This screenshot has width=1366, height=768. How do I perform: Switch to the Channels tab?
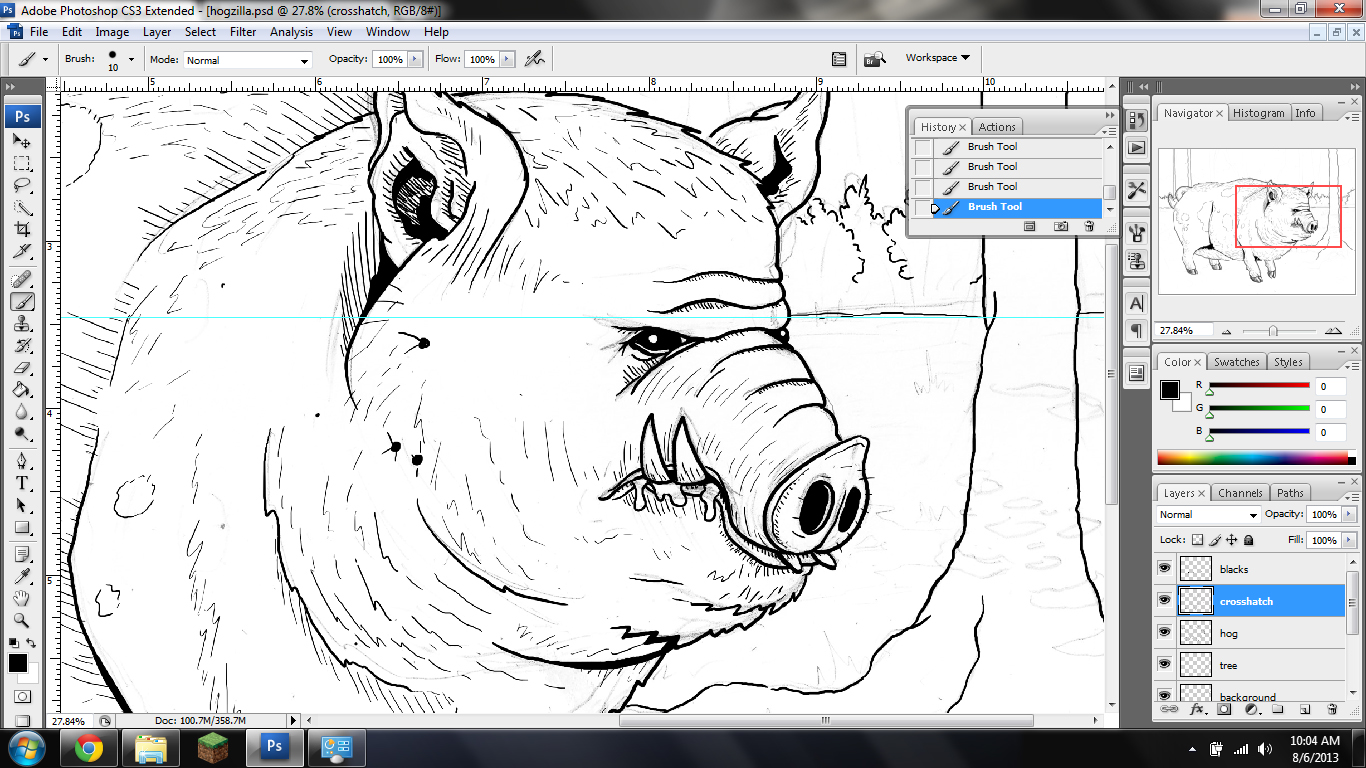(x=1240, y=492)
